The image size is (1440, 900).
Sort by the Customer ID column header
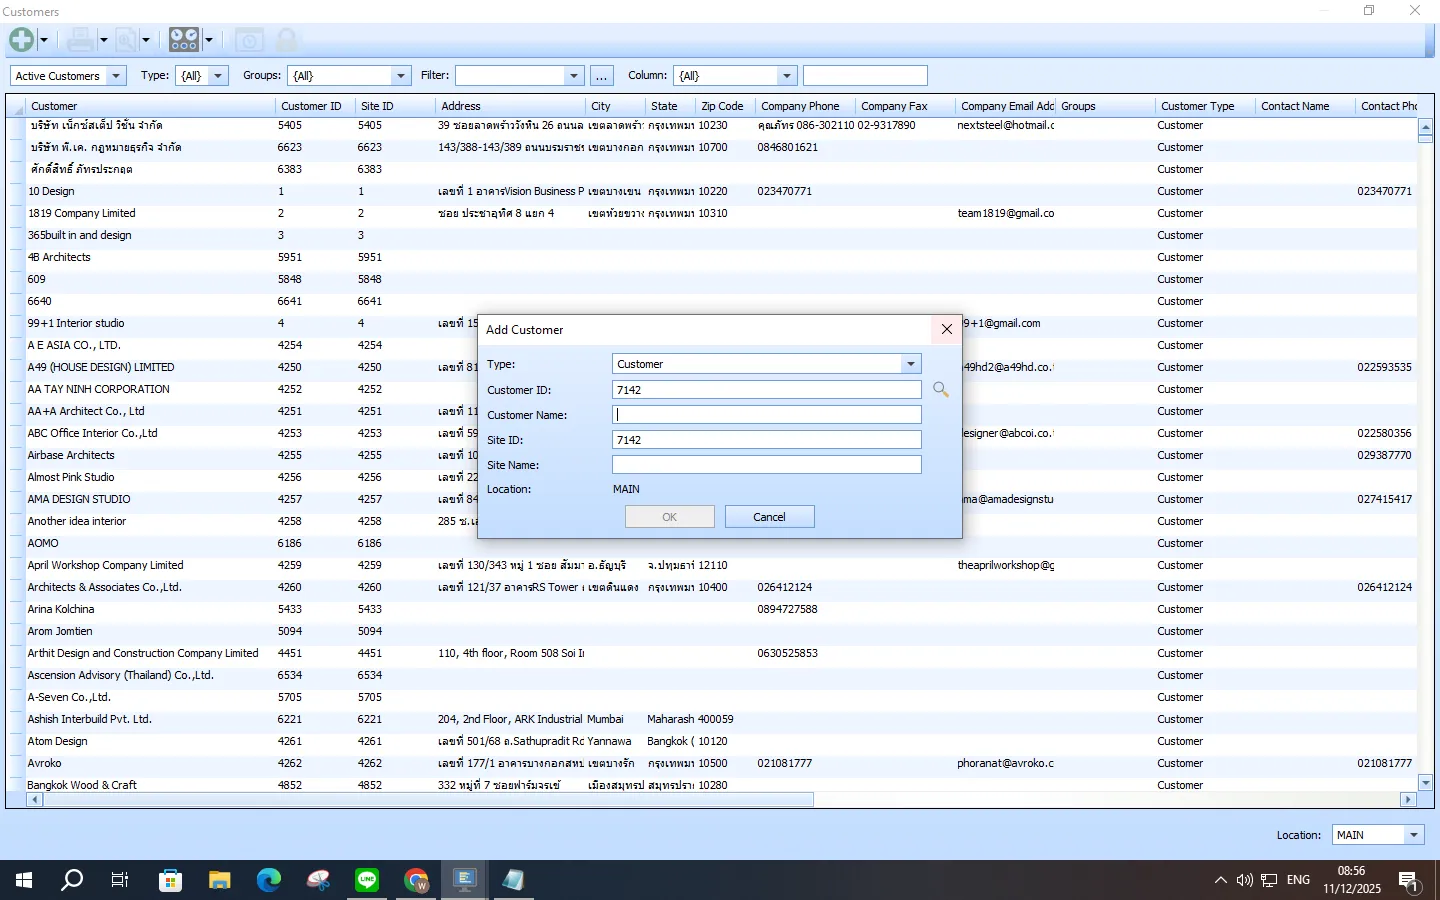pos(315,106)
